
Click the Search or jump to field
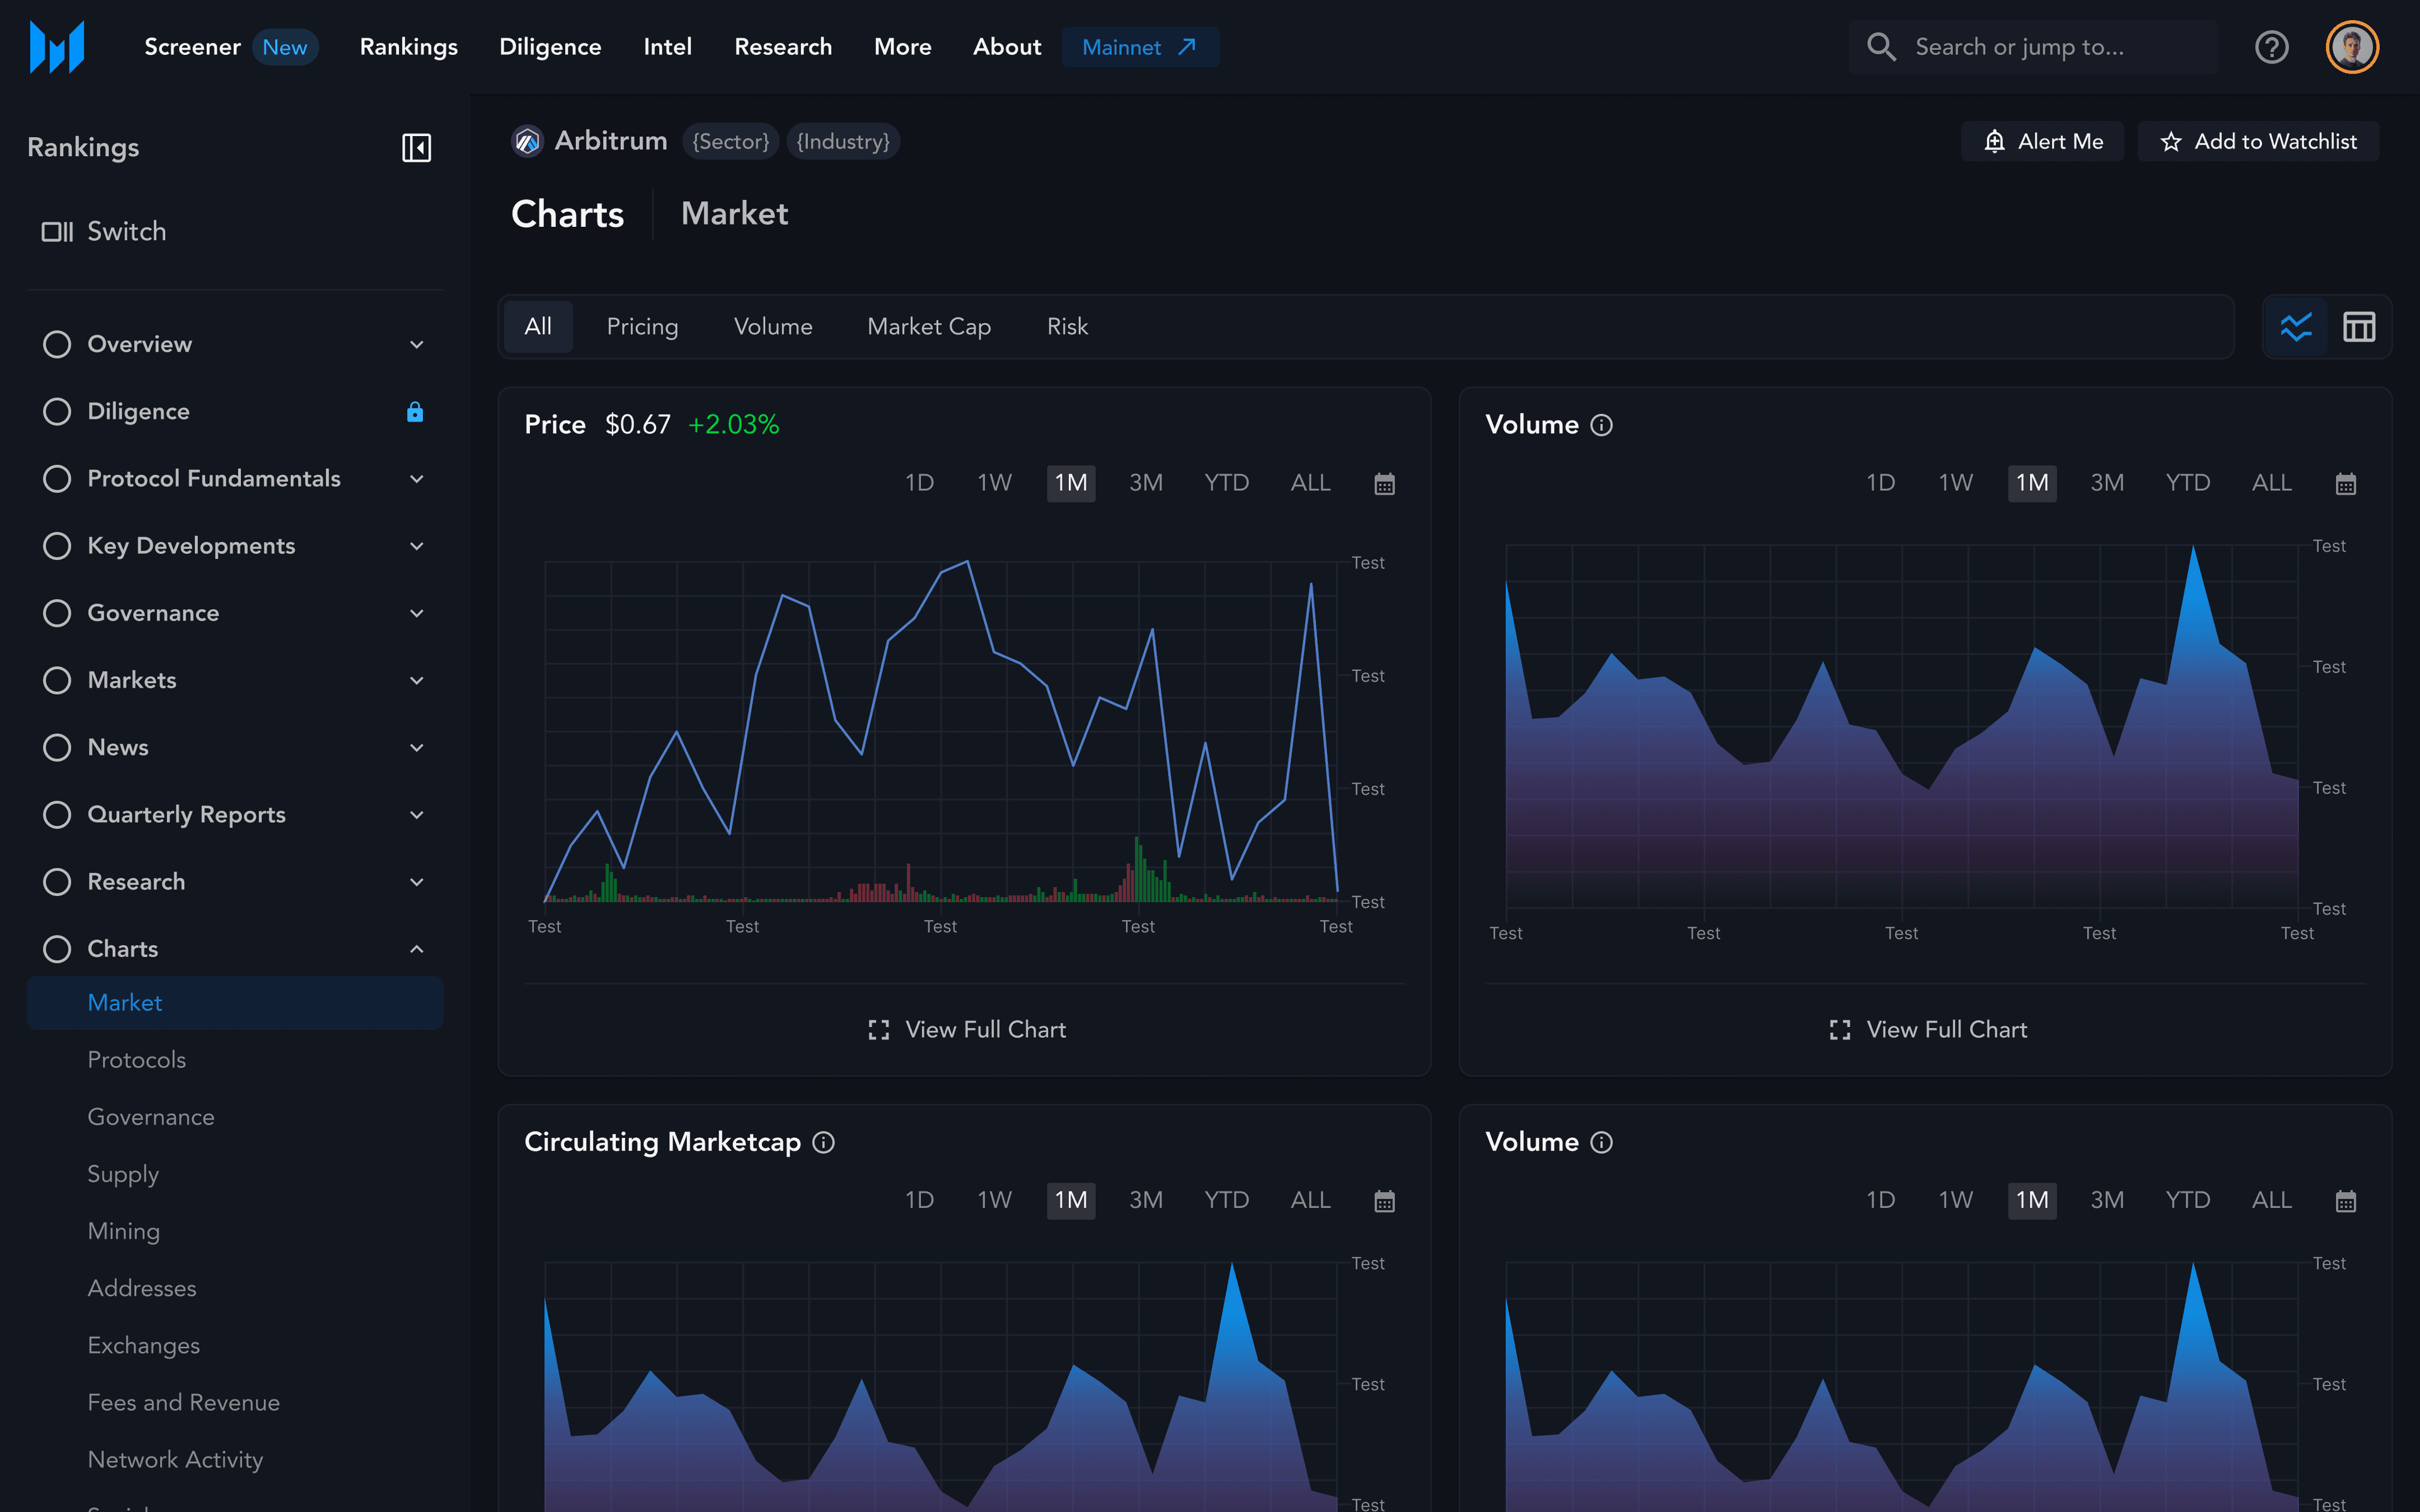click(2033, 47)
